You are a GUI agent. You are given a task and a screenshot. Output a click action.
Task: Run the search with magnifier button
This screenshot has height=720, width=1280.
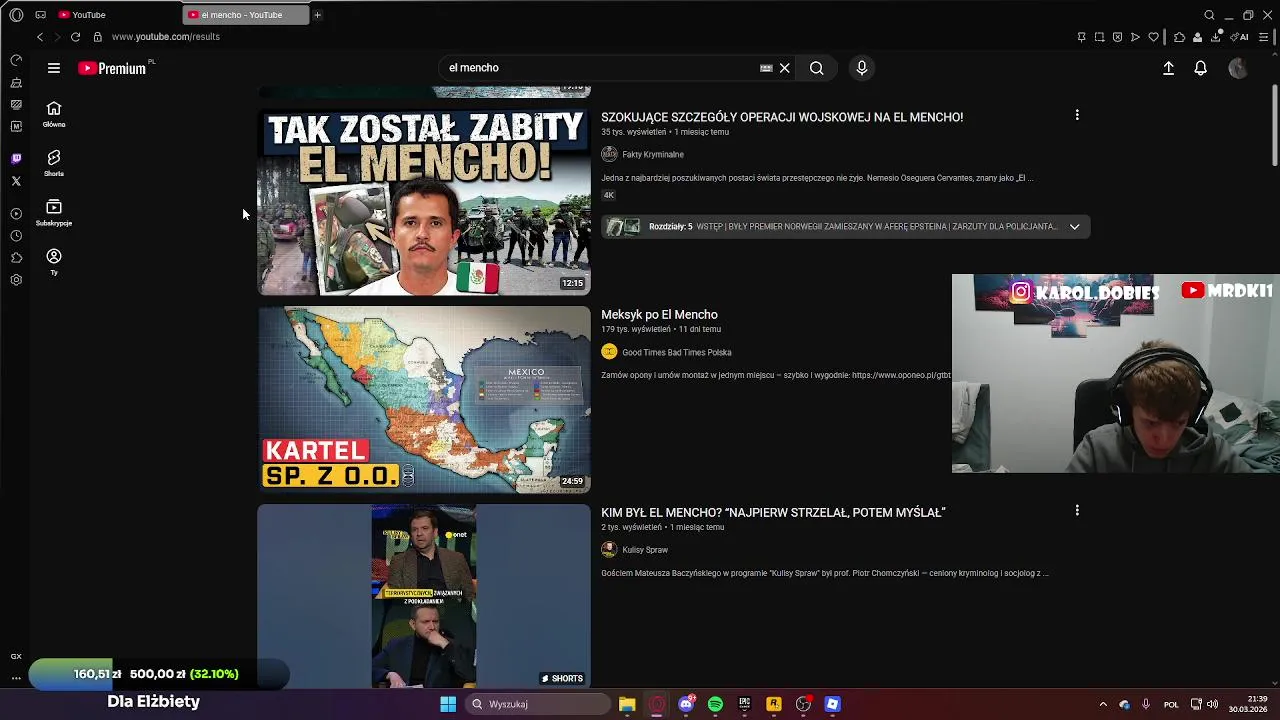point(817,68)
